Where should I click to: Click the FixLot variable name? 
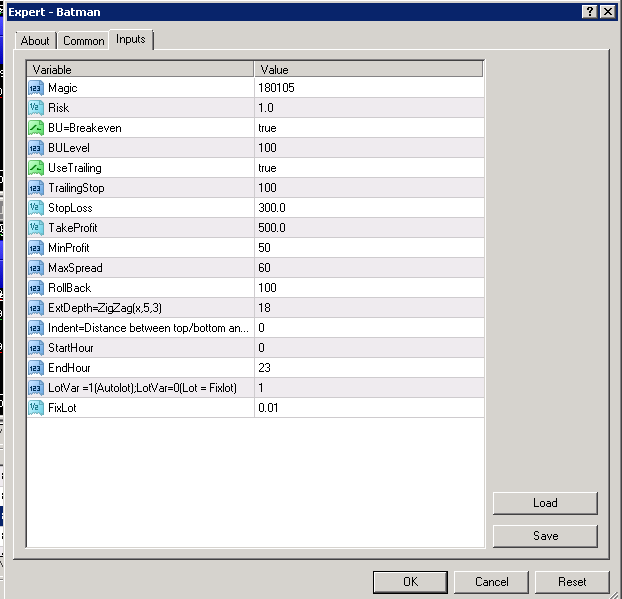click(62, 408)
